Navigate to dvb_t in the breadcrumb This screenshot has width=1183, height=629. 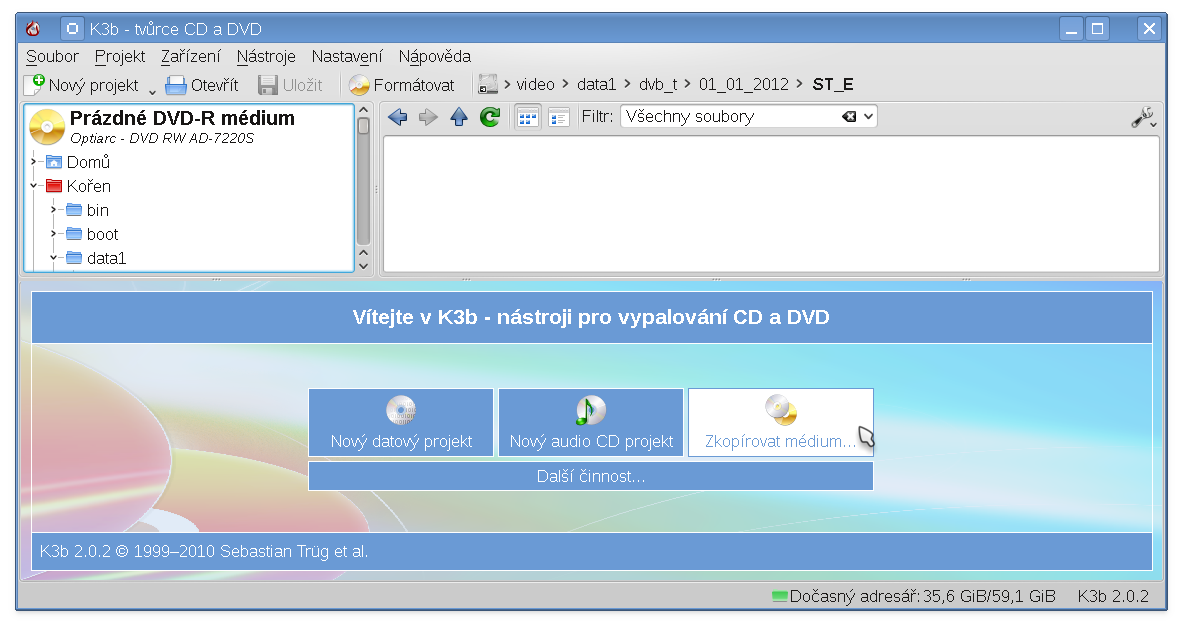tap(658, 84)
